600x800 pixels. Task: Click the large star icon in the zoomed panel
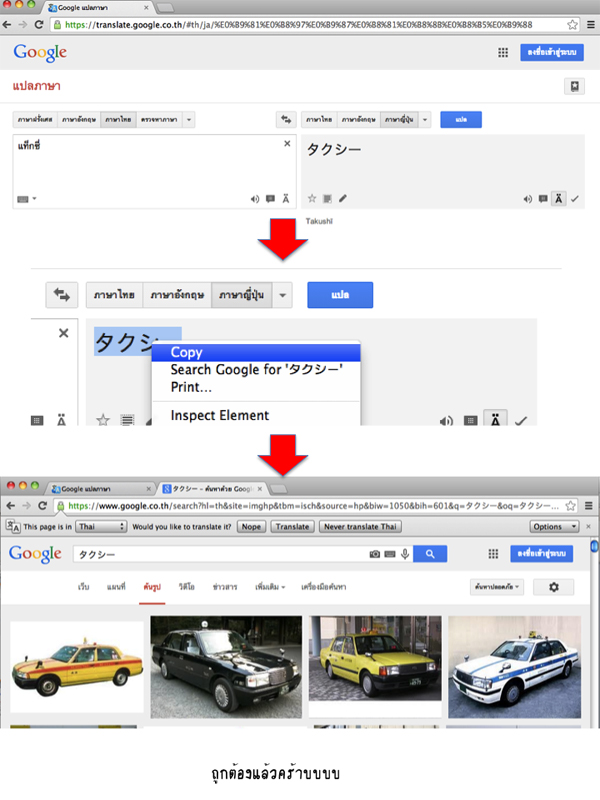(103, 419)
